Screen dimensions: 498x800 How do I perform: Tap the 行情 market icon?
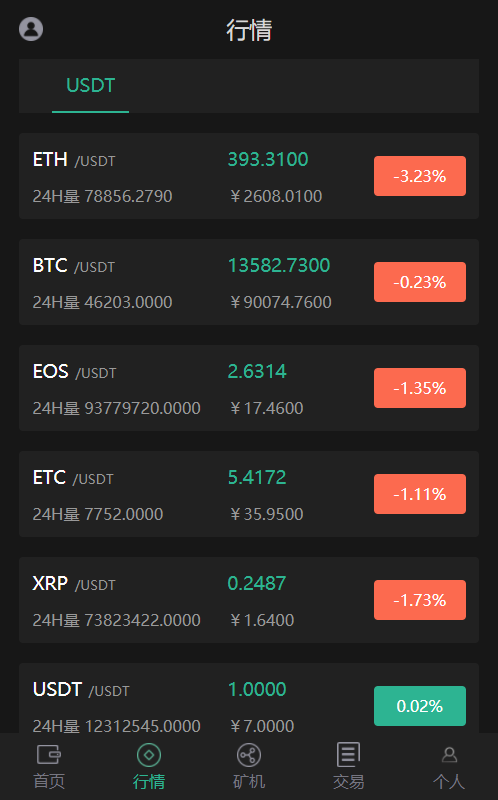pyautogui.click(x=149, y=755)
